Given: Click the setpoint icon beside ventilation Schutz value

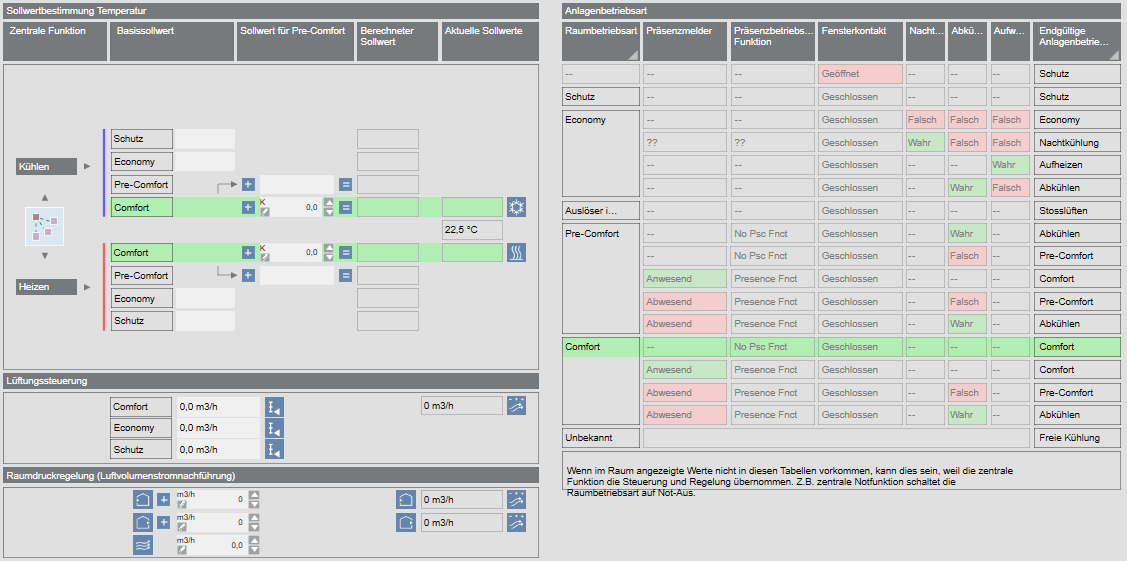Looking at the screenshot, I should pos(274,450).
